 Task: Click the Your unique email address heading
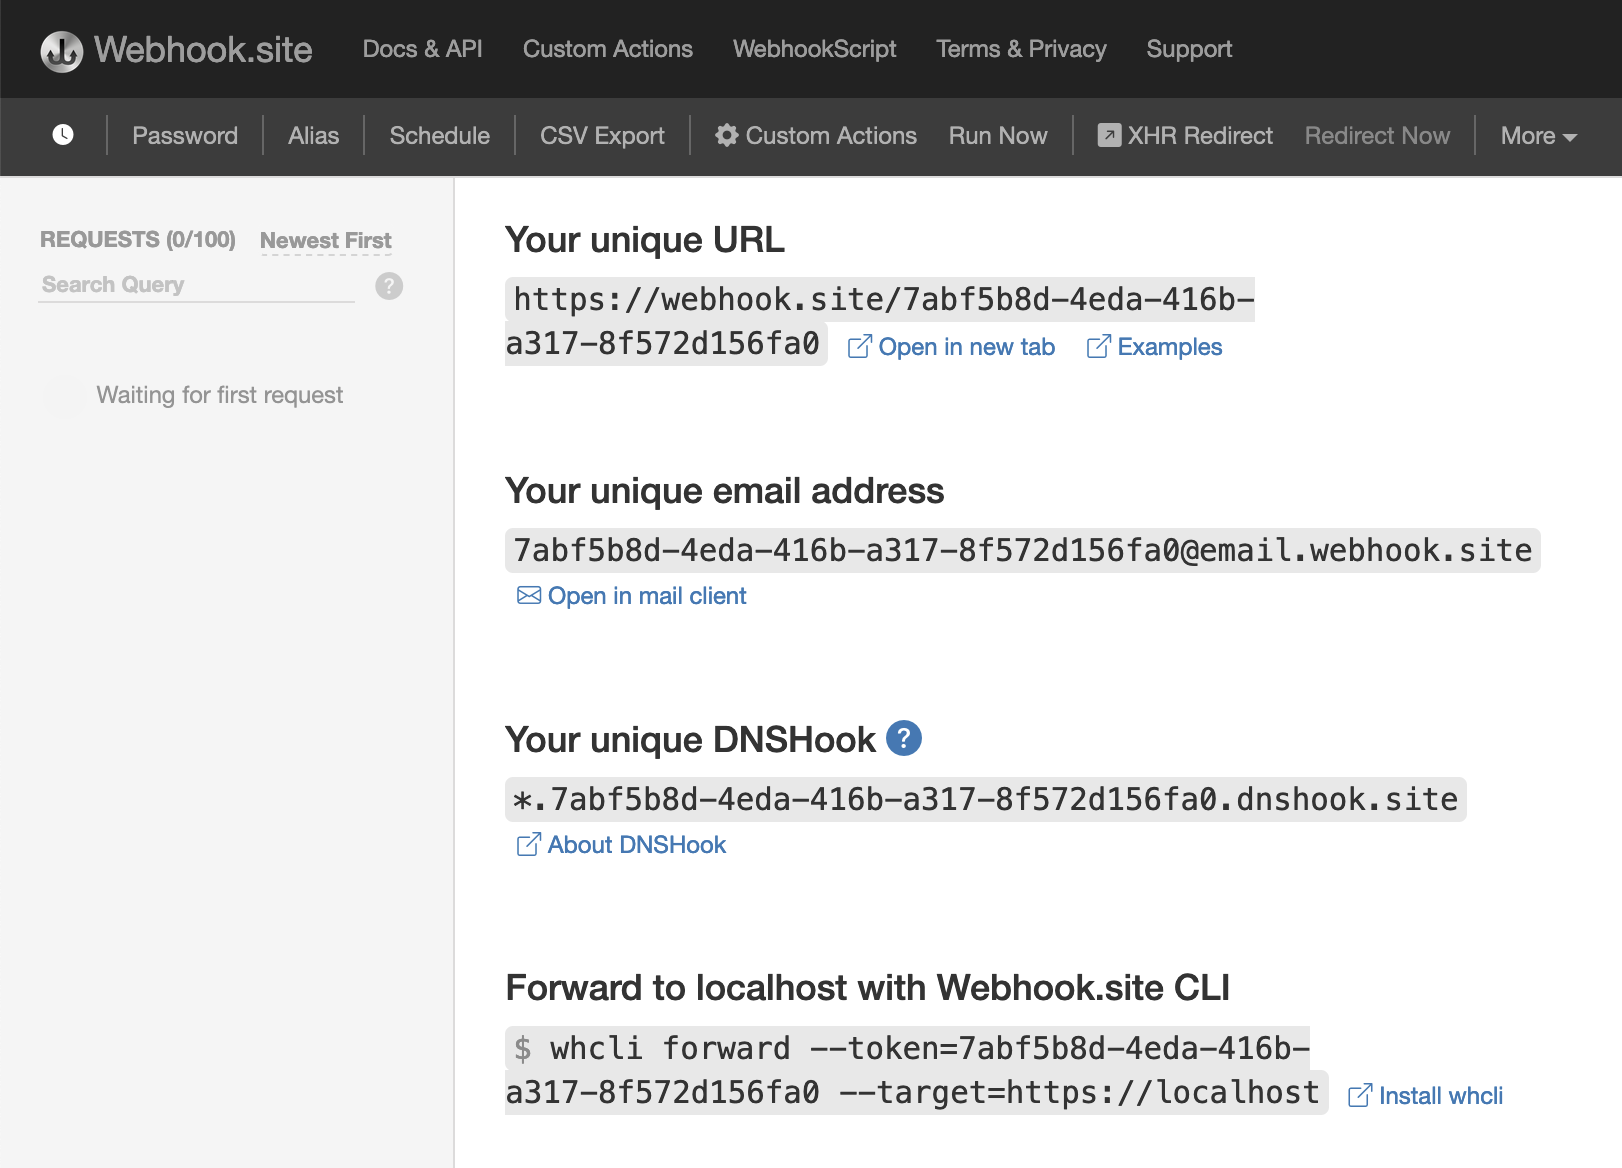click(x=724, y=491)
